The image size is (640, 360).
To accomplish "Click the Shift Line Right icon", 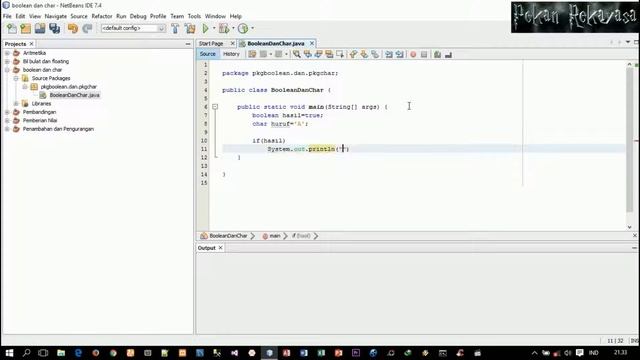I will pyautogui.click(x=400, y=54).
